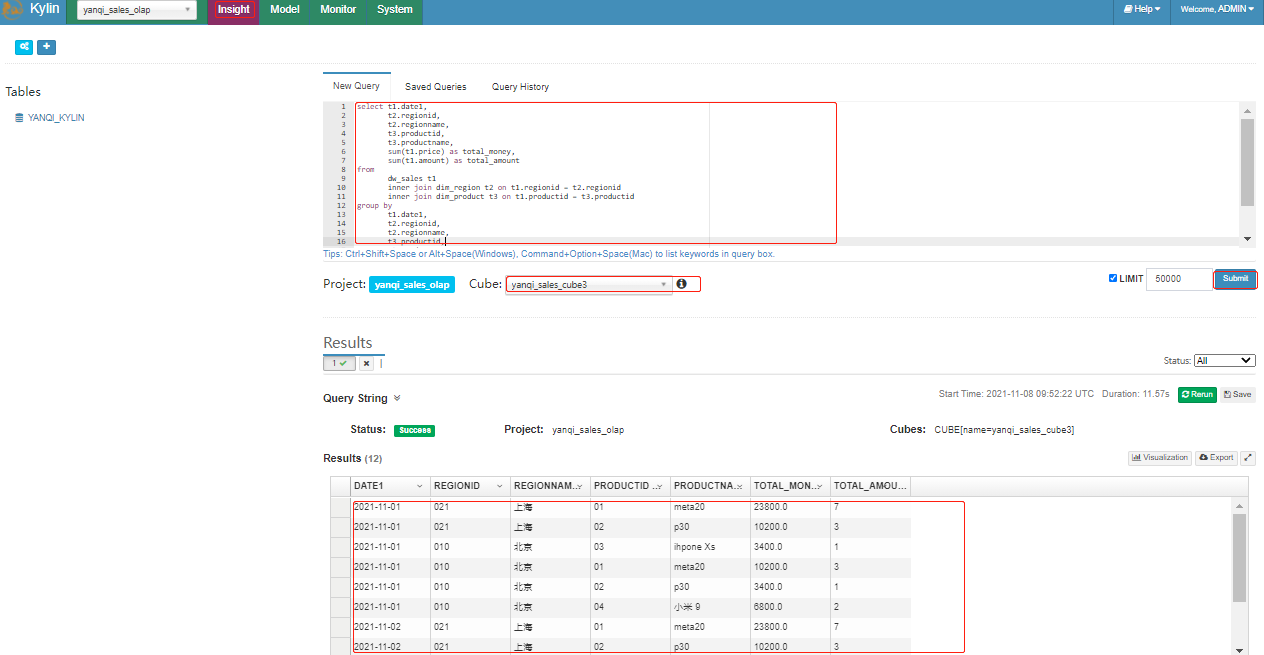
Task: Open PRODUCTID column header menu arrow
Action: click(x=660, y=486)
